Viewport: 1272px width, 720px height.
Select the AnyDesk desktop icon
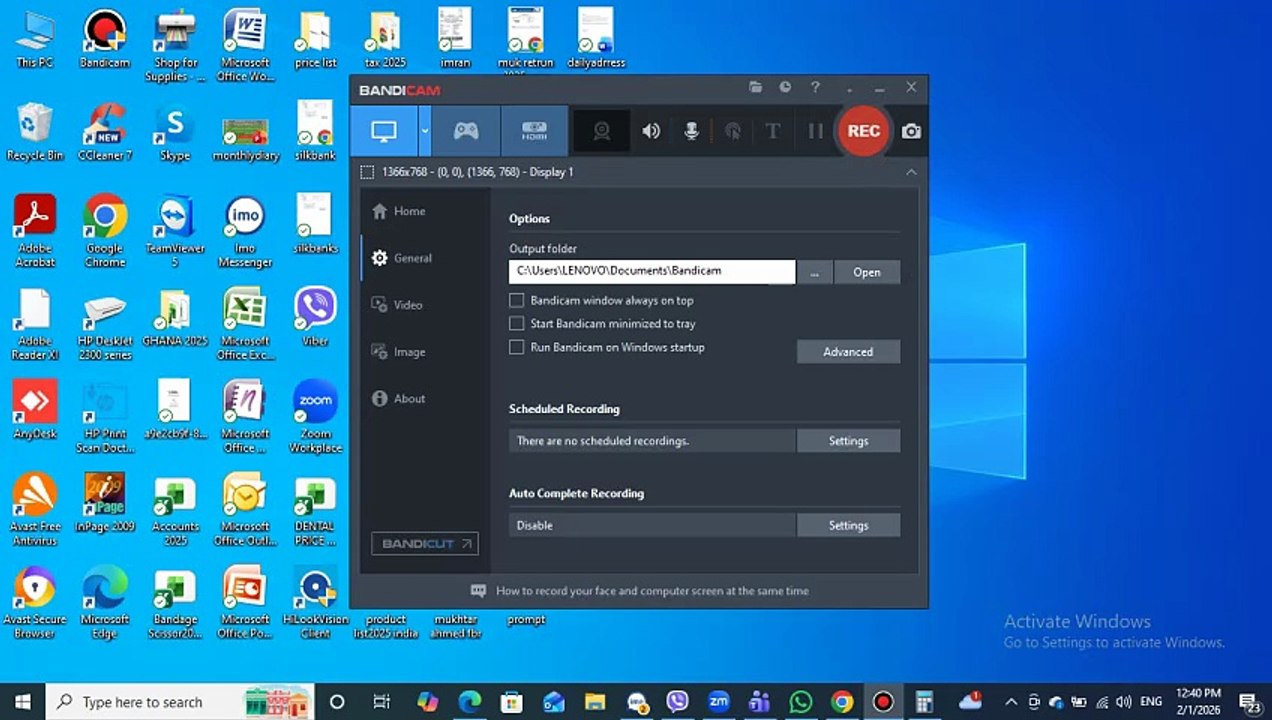(35, 410)
